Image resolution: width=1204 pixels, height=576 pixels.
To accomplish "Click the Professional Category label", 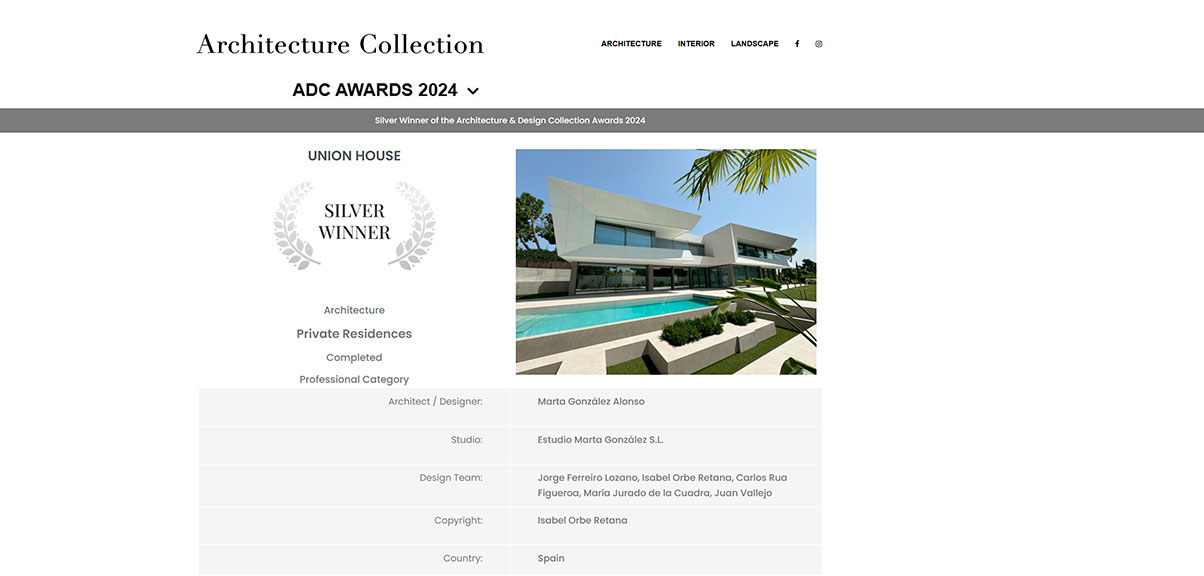I will 354,380.
